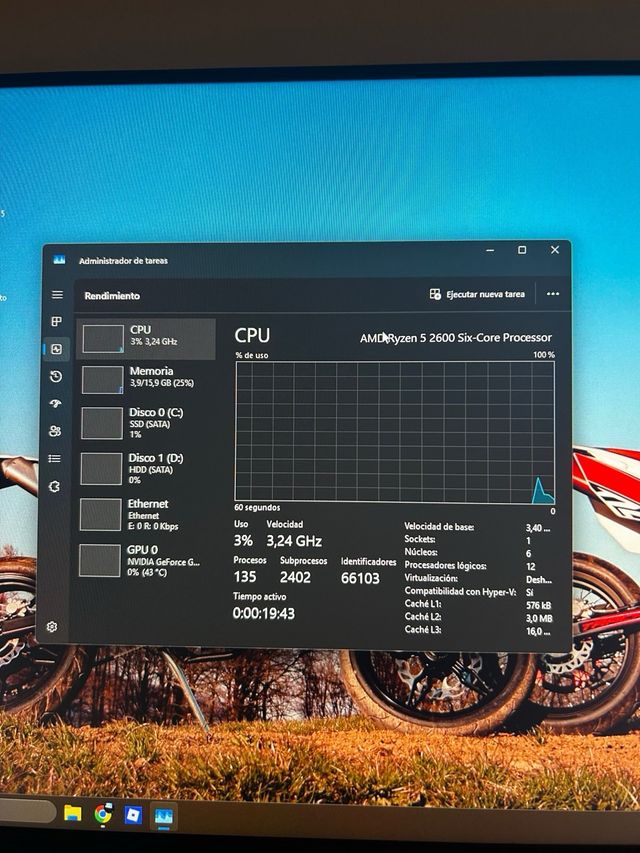The width and height of the screenshot is (640, 853).
Task: Open the Startup apps icon in sidebar
Action: click(56, 404)
